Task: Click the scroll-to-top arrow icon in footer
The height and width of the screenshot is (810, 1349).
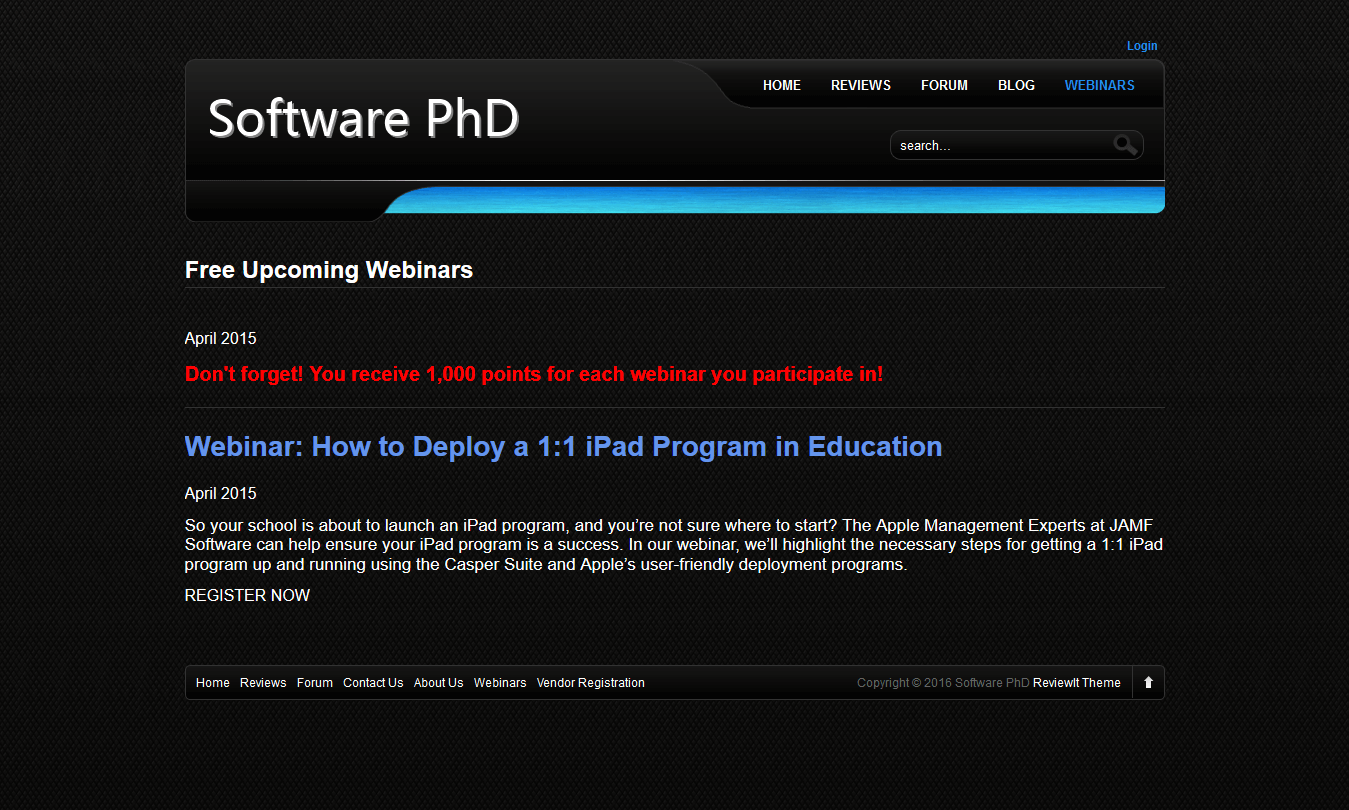Action: pos(1148,683)
